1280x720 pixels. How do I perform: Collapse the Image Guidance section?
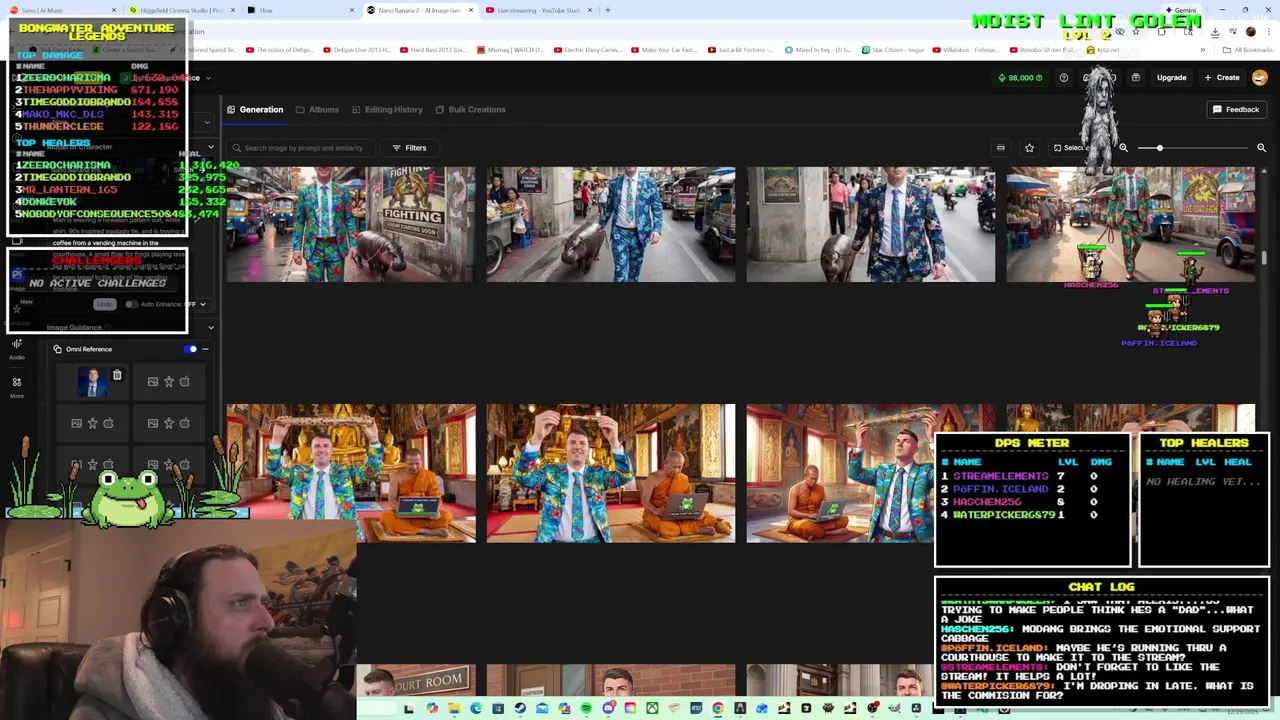pyautogui.click(x=211, y=327)
